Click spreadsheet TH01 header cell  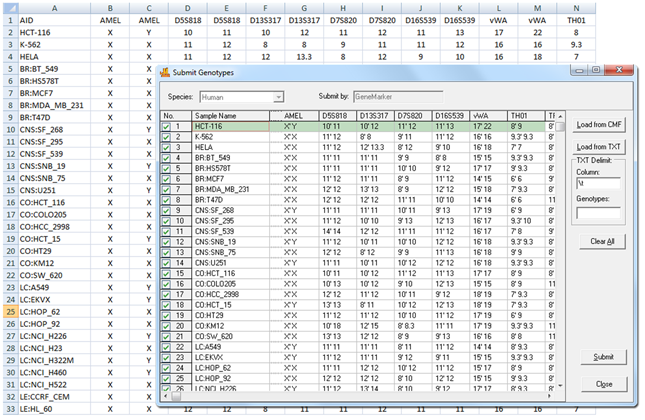(x=576, y=20)
